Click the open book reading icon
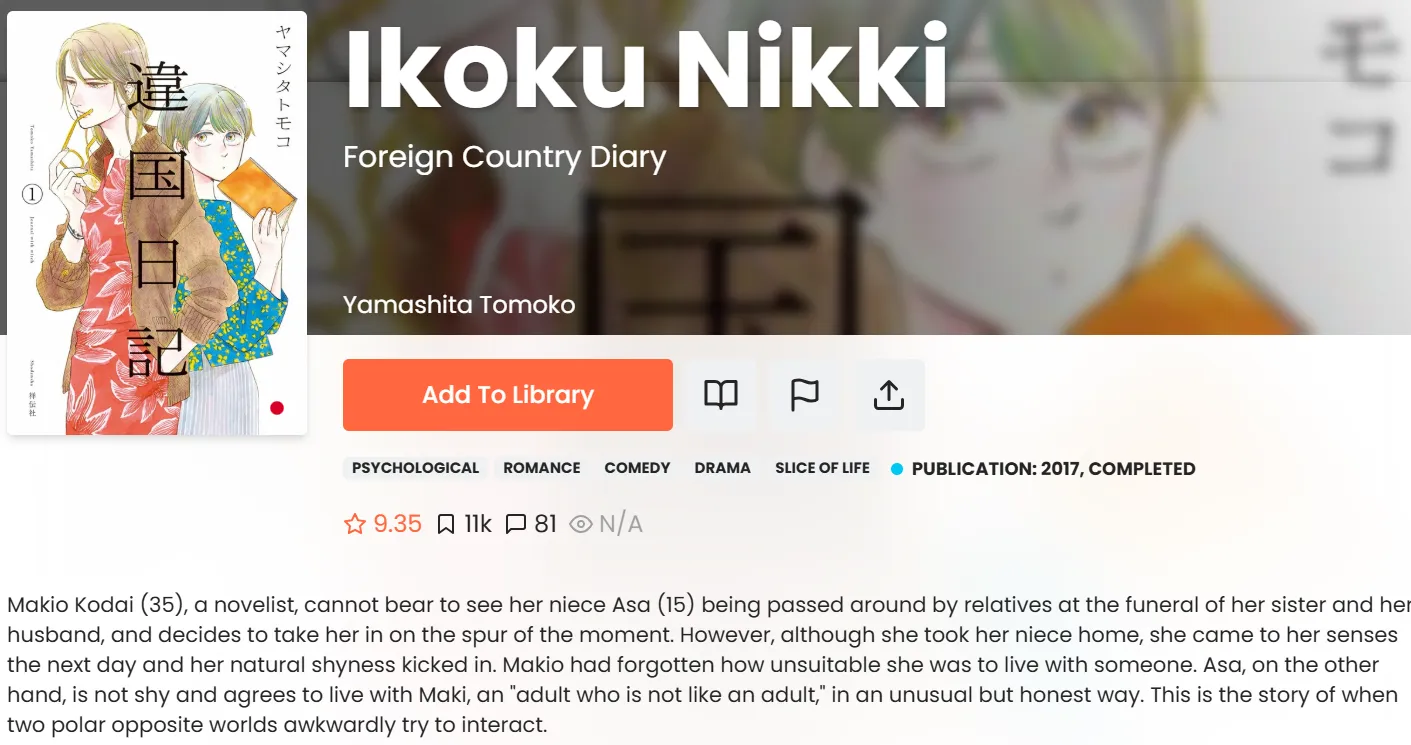 pyautogui.click(x=721, y=395)
